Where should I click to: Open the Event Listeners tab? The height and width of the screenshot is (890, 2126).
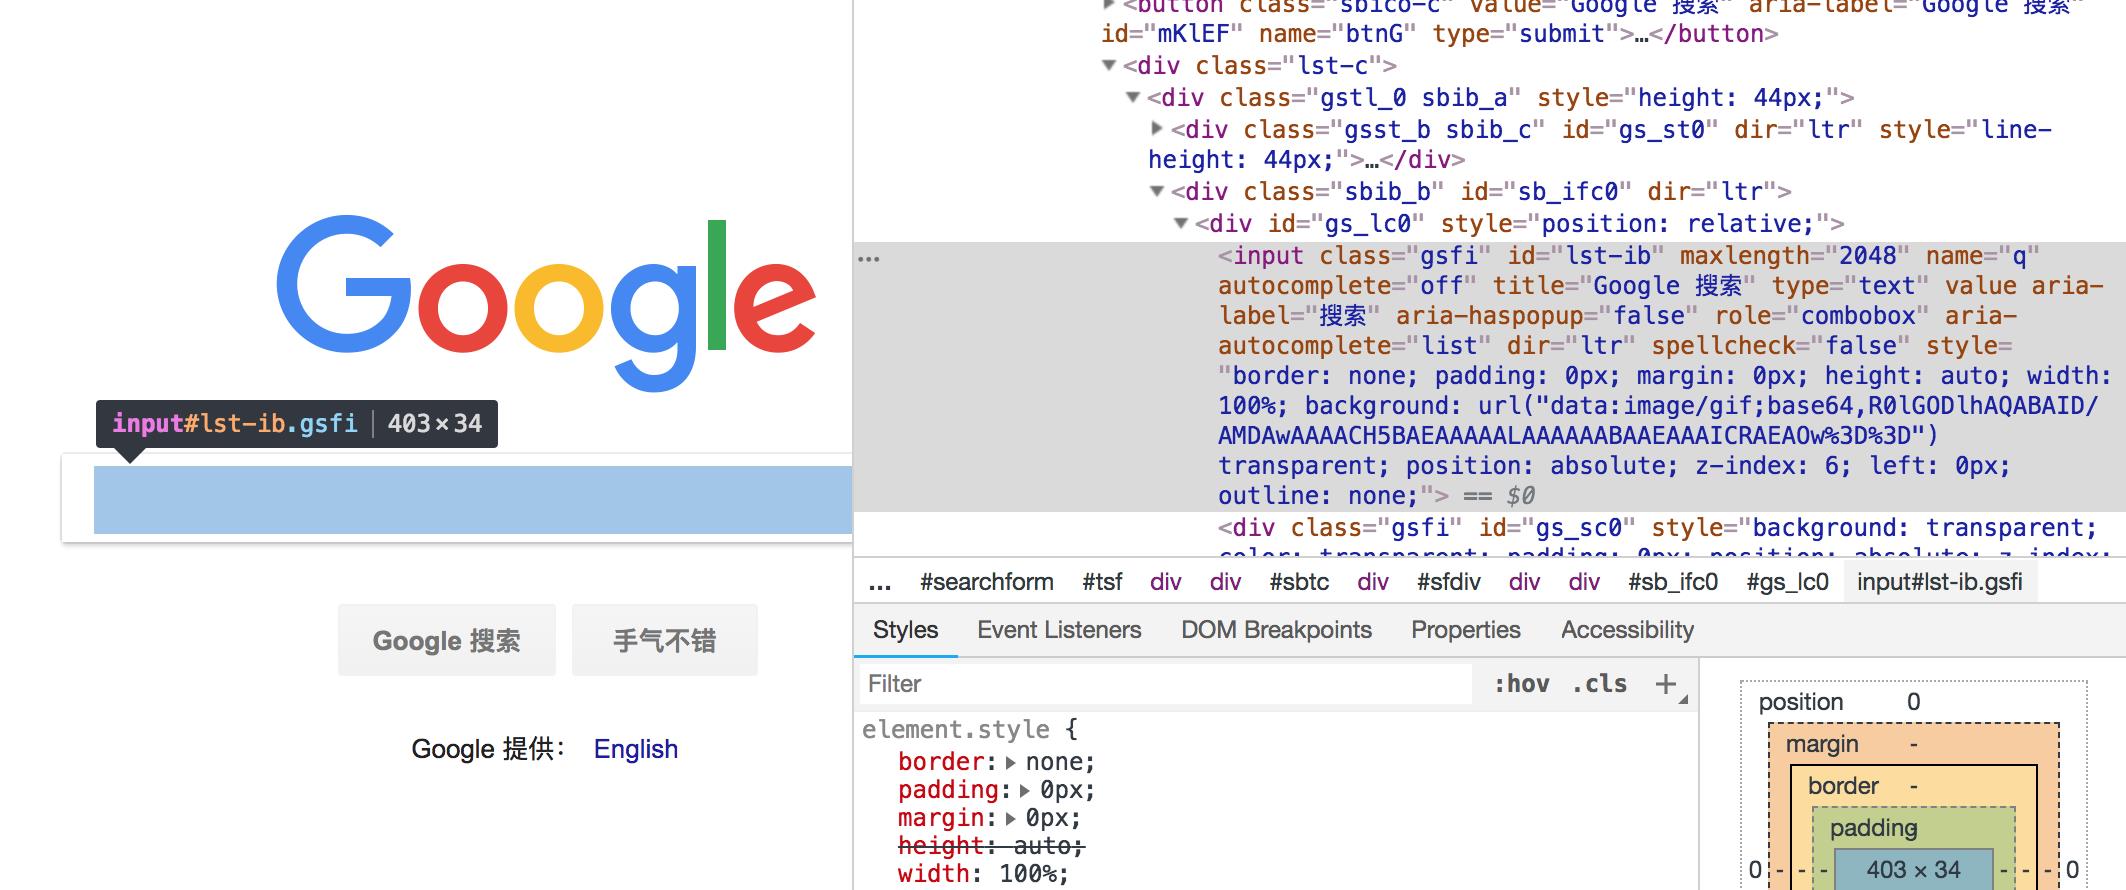tap(1059, 630)
